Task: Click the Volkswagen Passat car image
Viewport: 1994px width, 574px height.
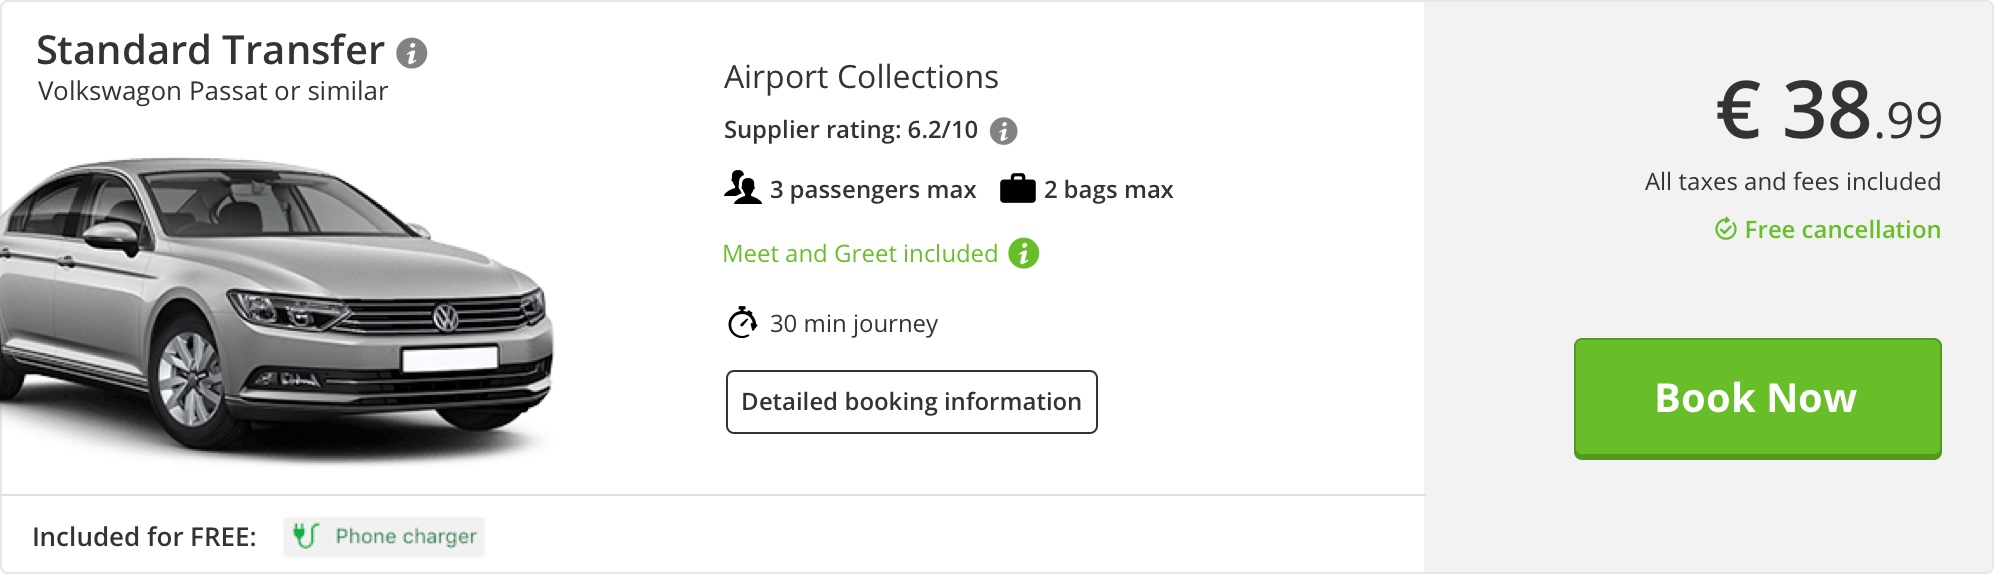Action: (275, 310)
